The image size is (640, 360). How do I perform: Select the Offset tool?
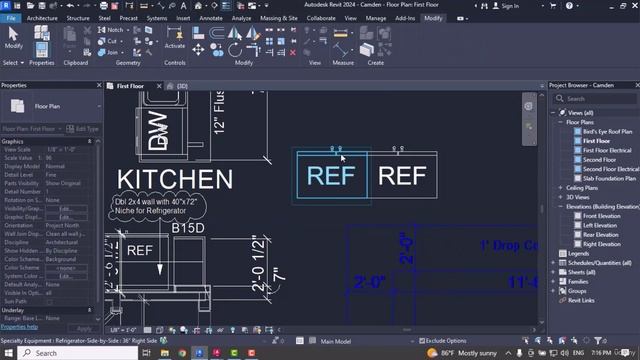pyautogui.click(x=217, y=33)
